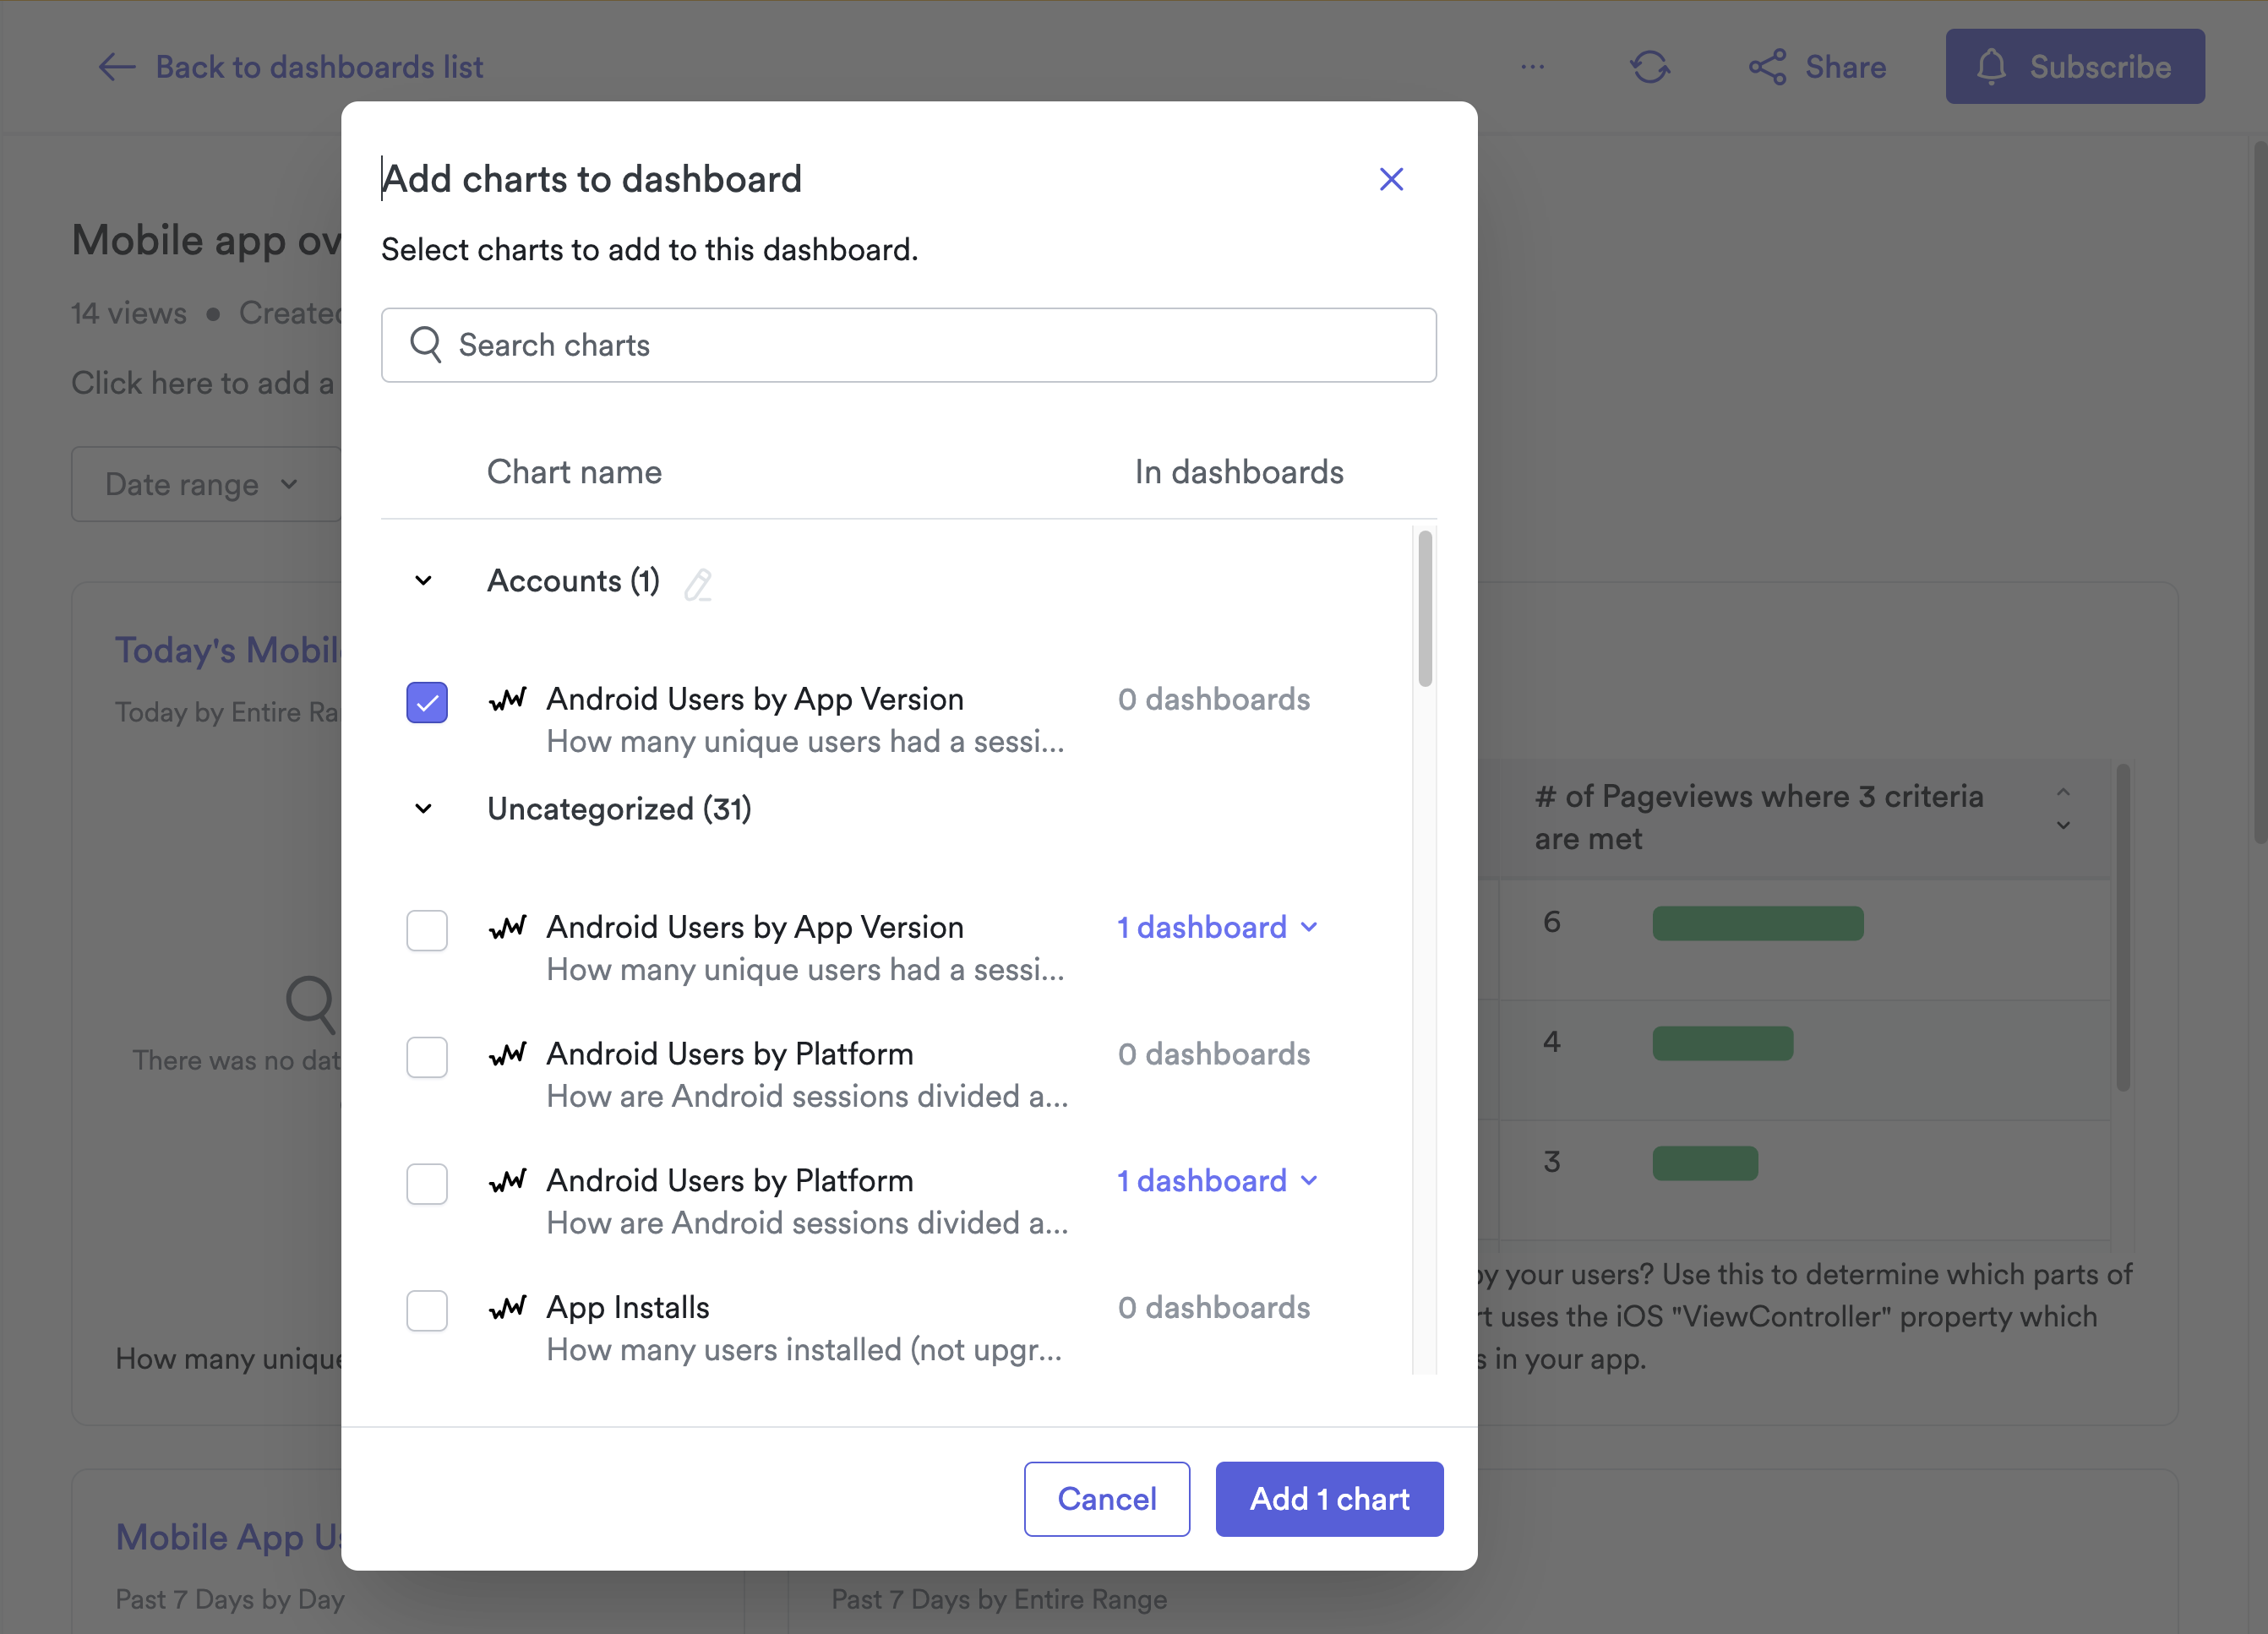Collapse the Uncategorized (31) category
This screenshot has width=2268, height=1634.
click(423, 809)
